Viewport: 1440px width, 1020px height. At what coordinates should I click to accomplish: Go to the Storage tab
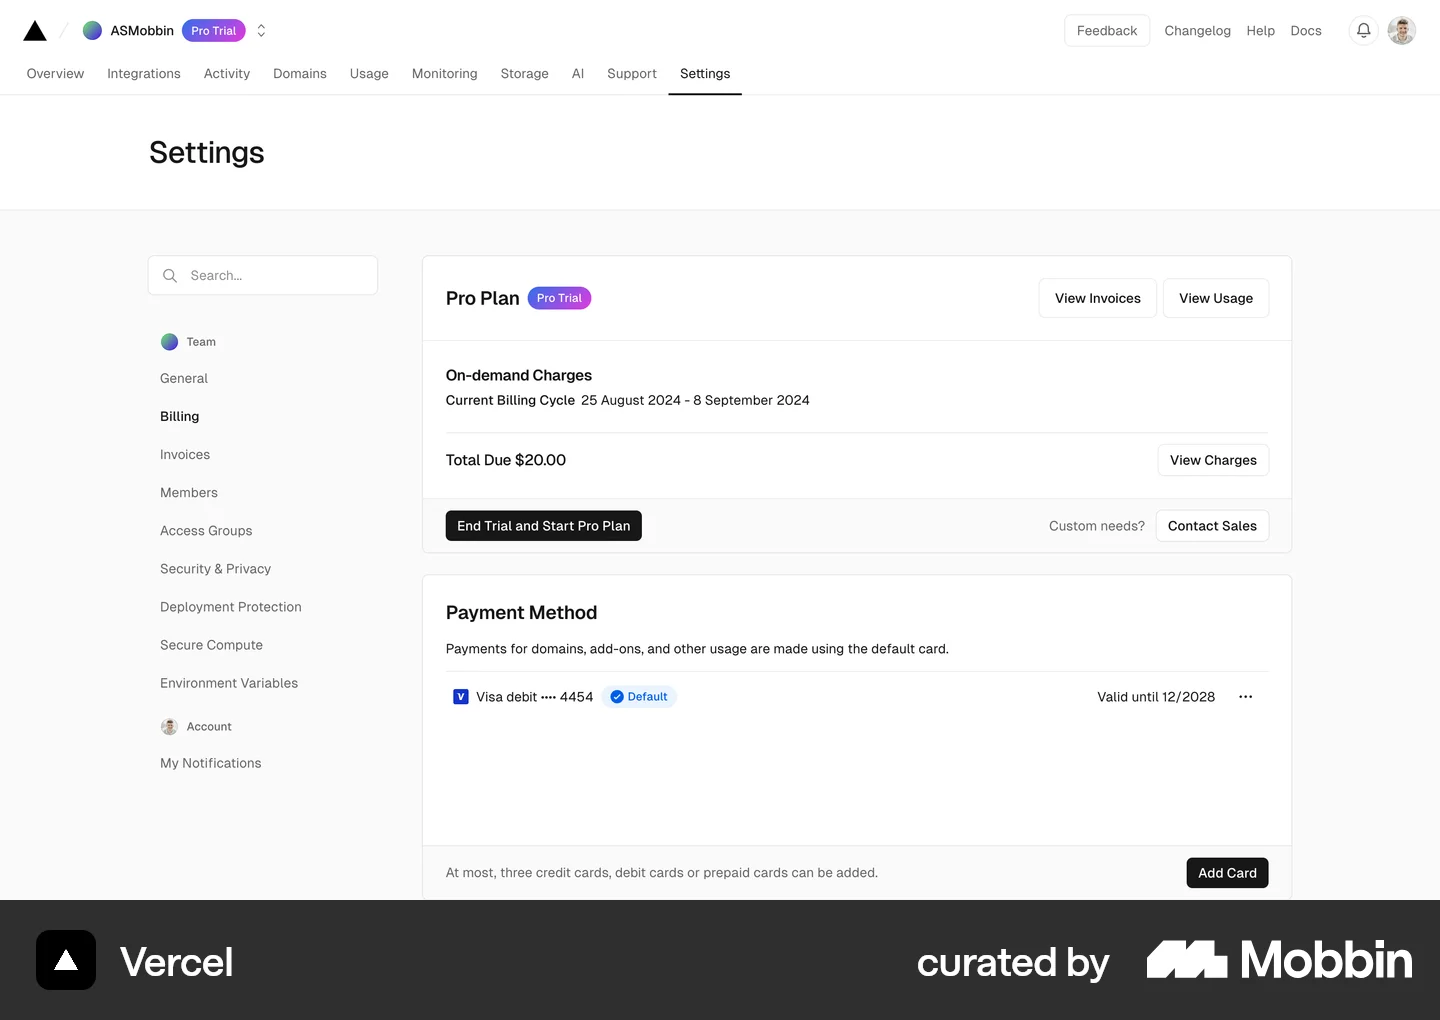525,74
